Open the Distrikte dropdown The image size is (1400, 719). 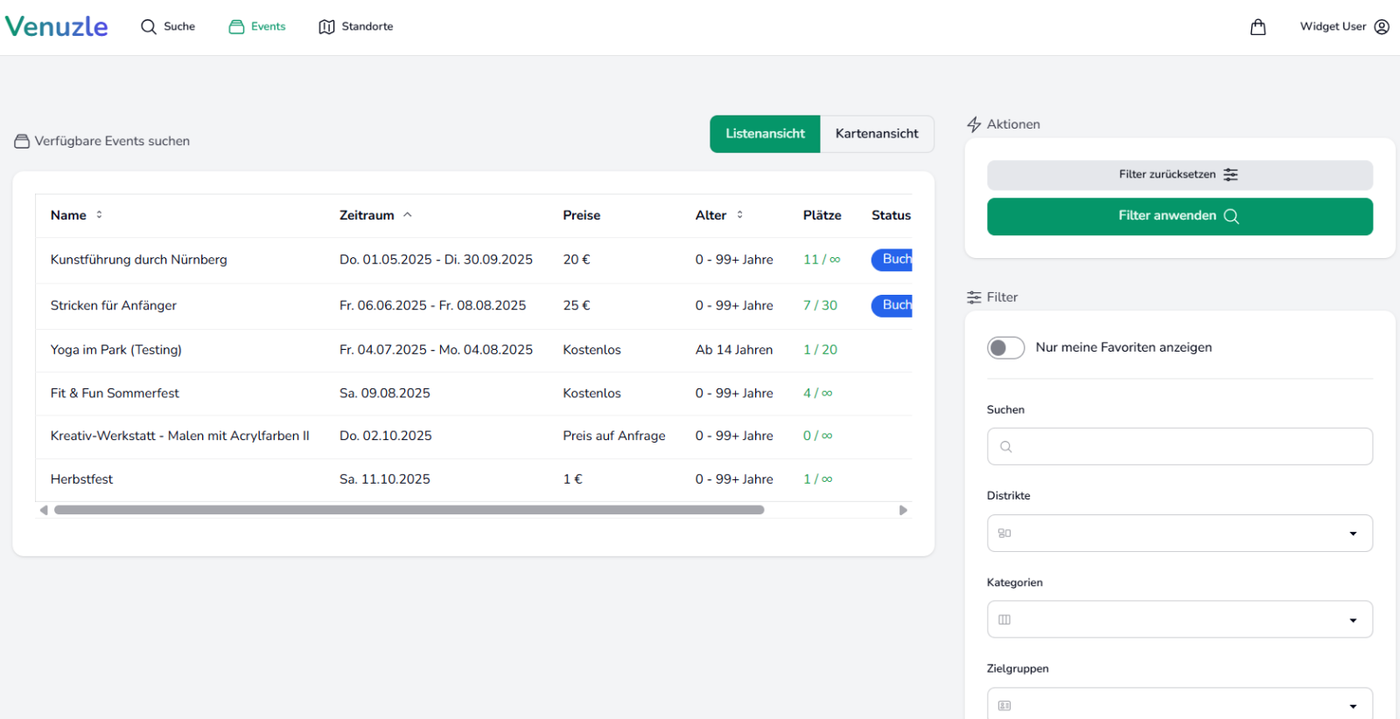pyautogui.click(x=1180, y=533)
